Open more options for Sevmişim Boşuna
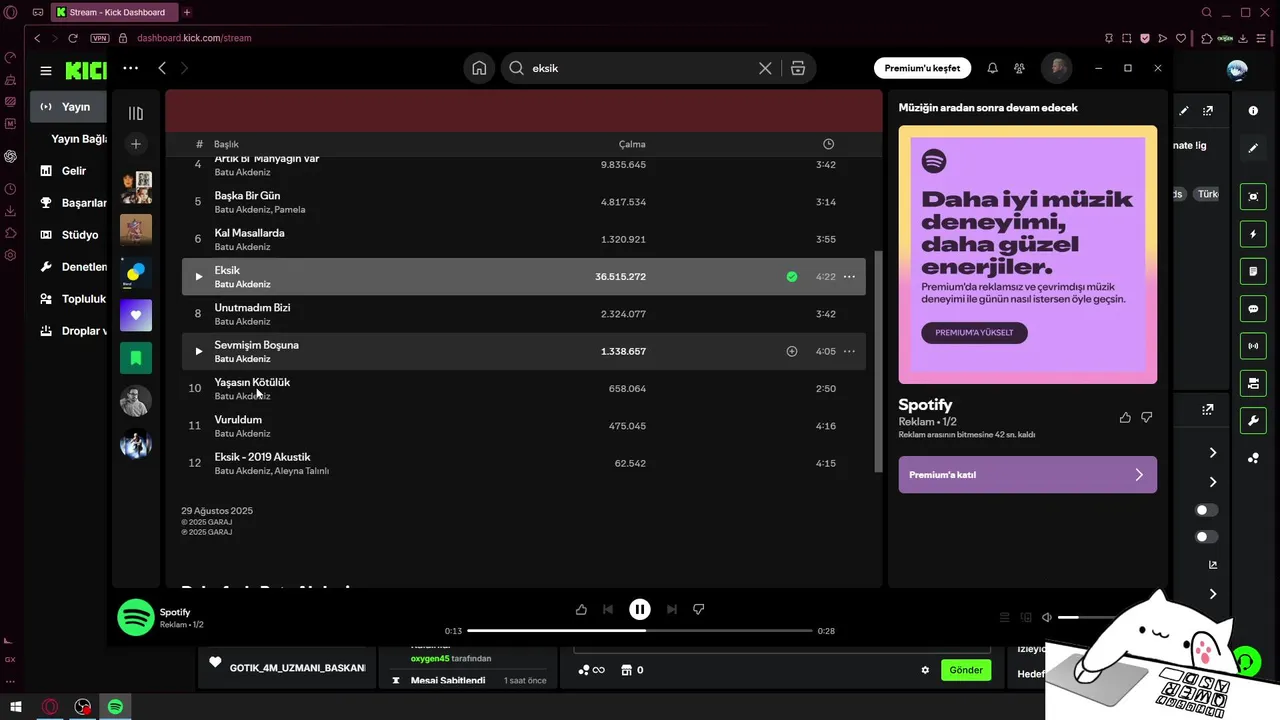The width and height of the screenshot is (1280, 720). pyautogui.click(x=849, y=351)
